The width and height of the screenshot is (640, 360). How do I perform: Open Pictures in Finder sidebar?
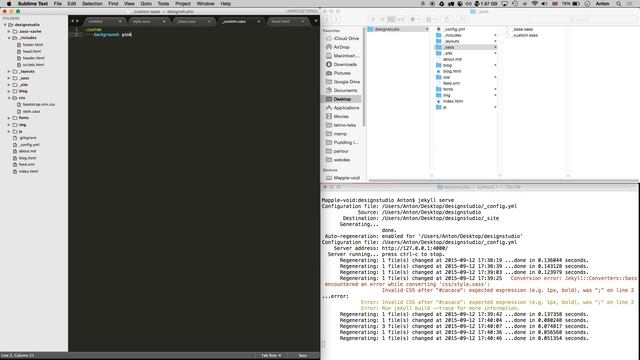point(338,73)
